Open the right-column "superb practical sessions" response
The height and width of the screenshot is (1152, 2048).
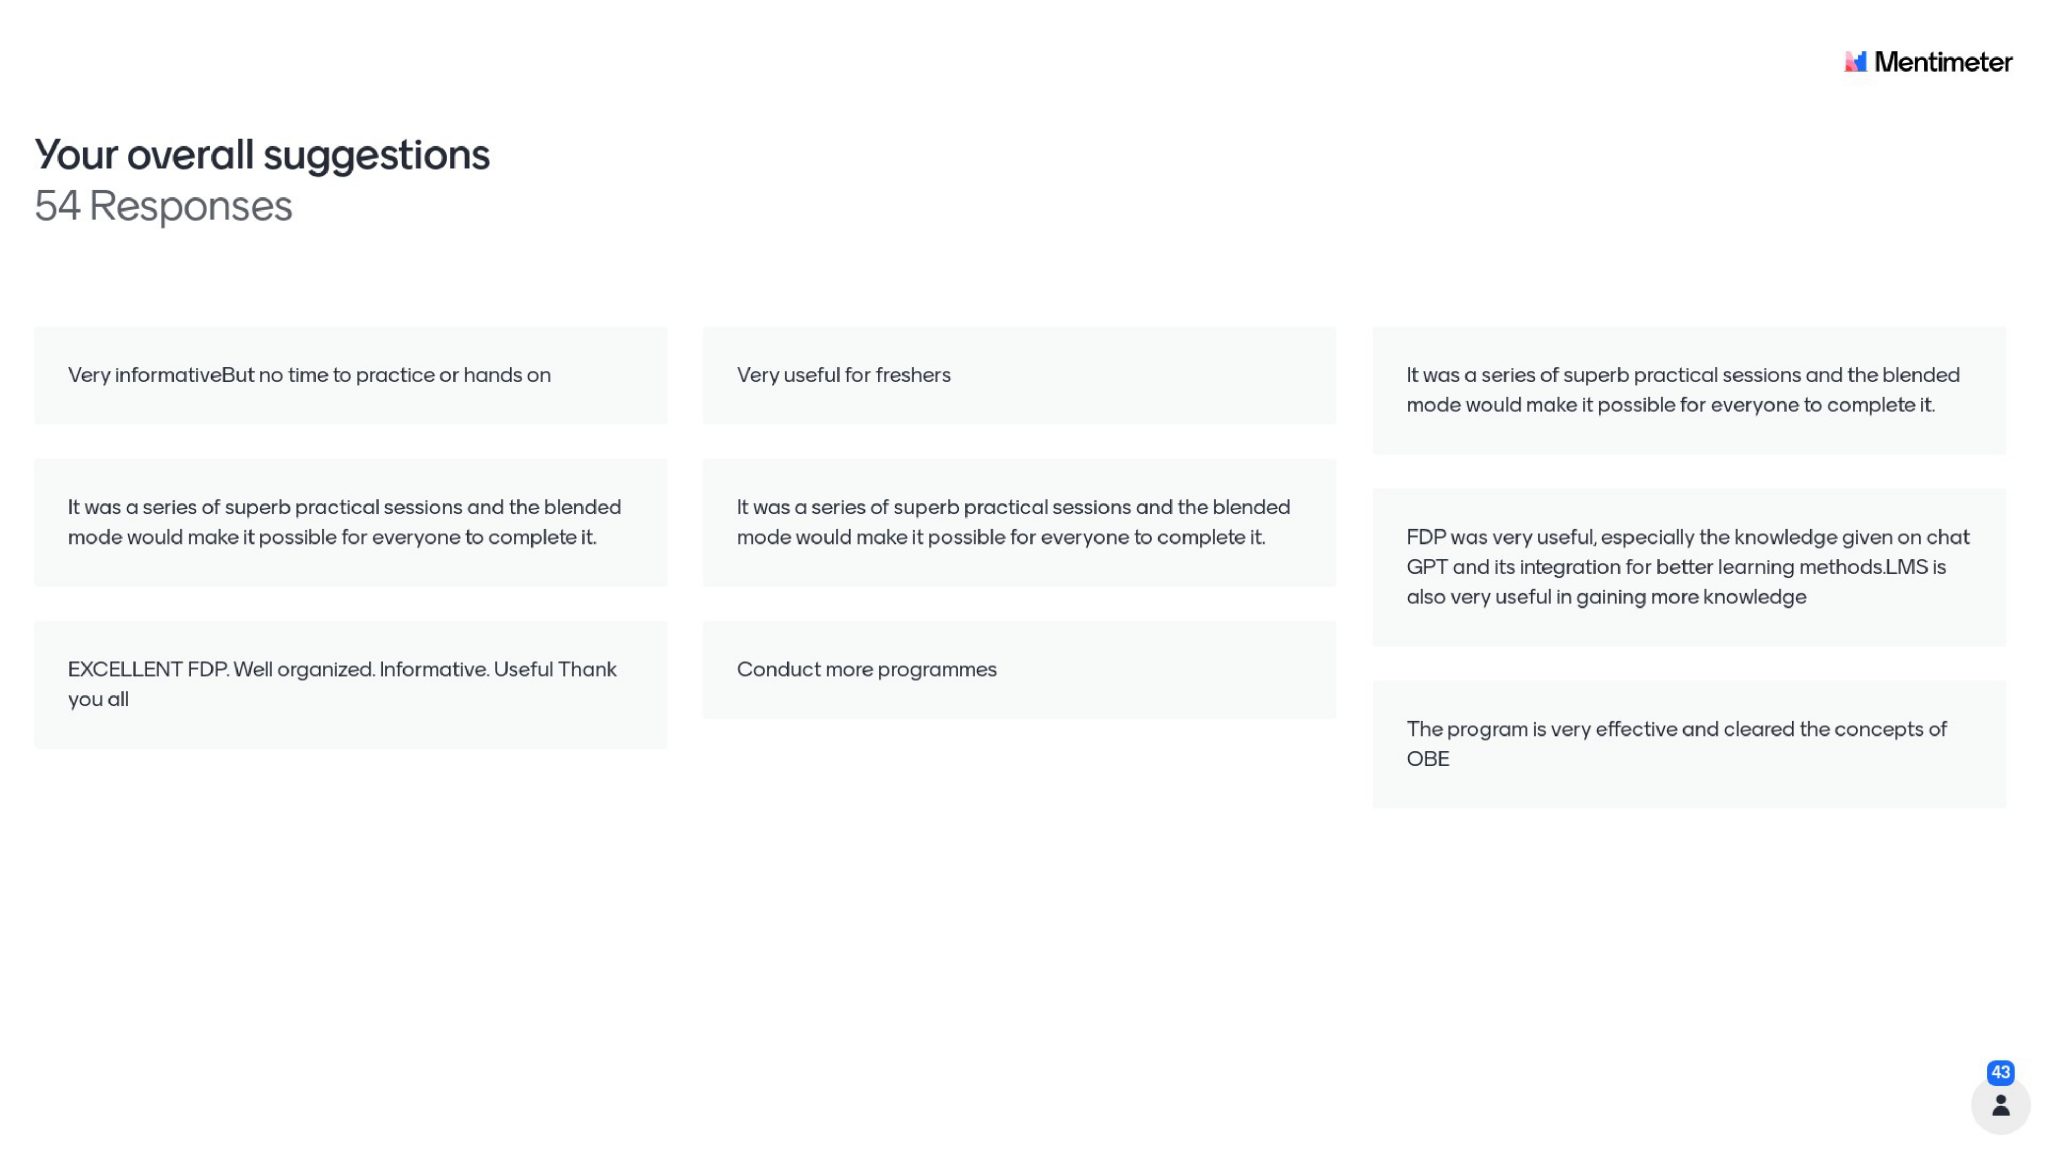click(1688, 390)
